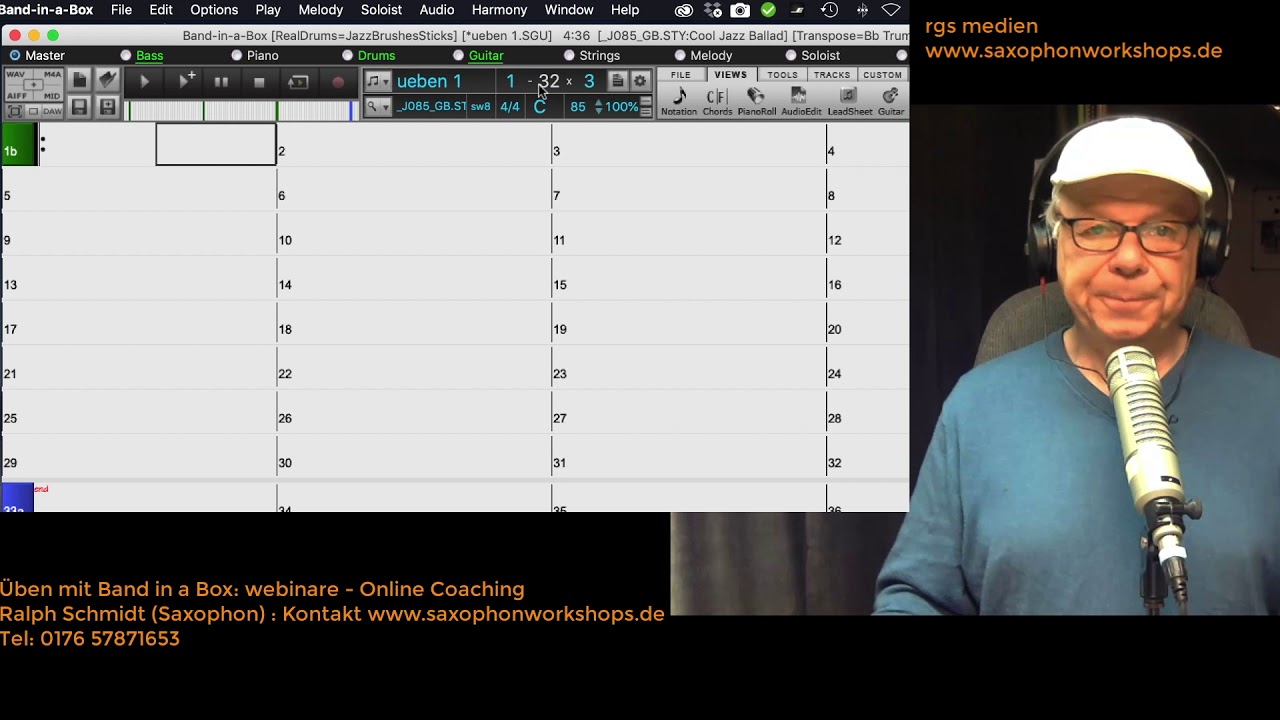Click the camera icon in menu bar
Screen dimensions: 1280x720
point(740,10)
